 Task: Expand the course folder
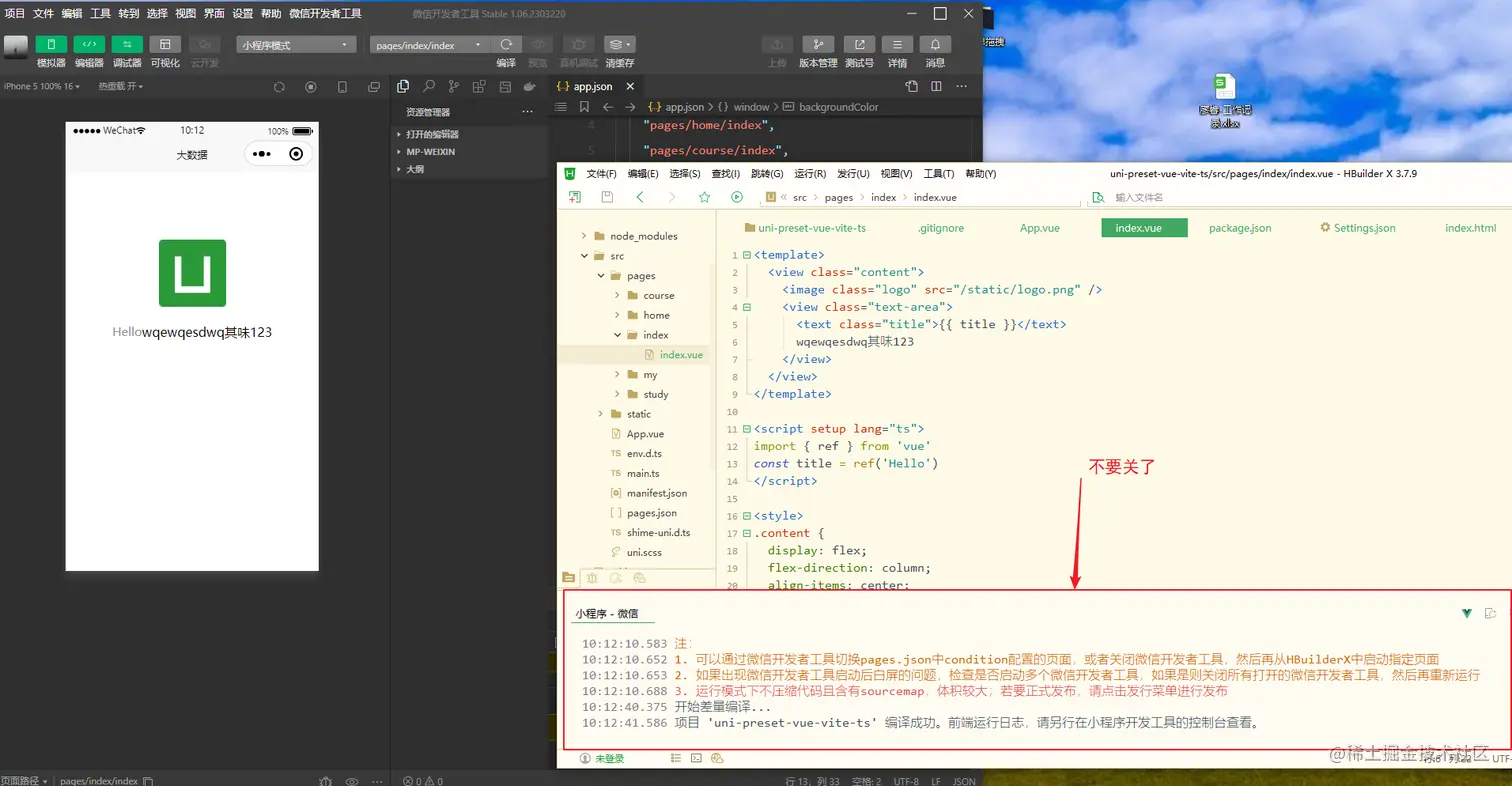pos(617,296)
